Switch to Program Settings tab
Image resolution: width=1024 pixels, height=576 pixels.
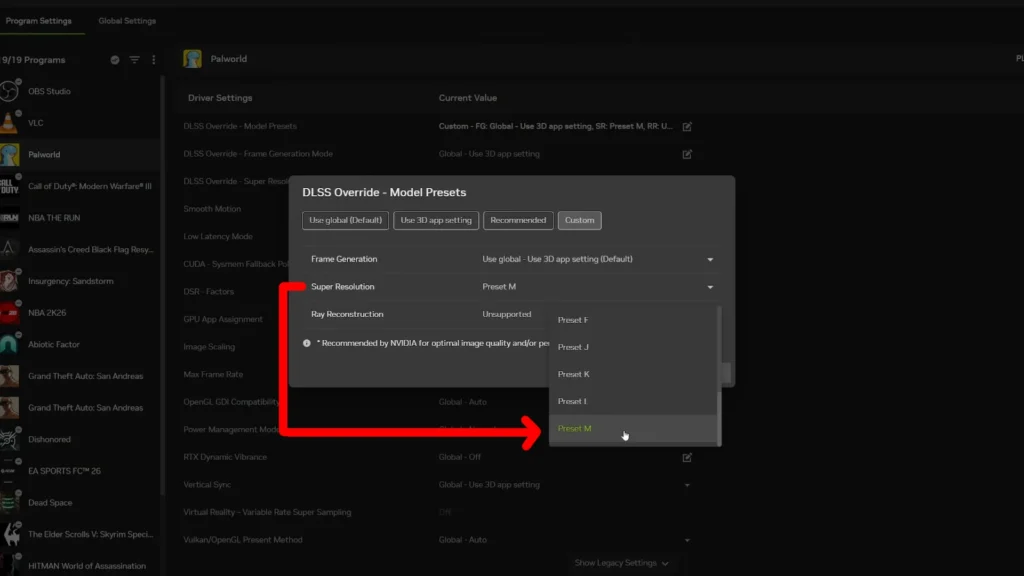pos(39,21)
